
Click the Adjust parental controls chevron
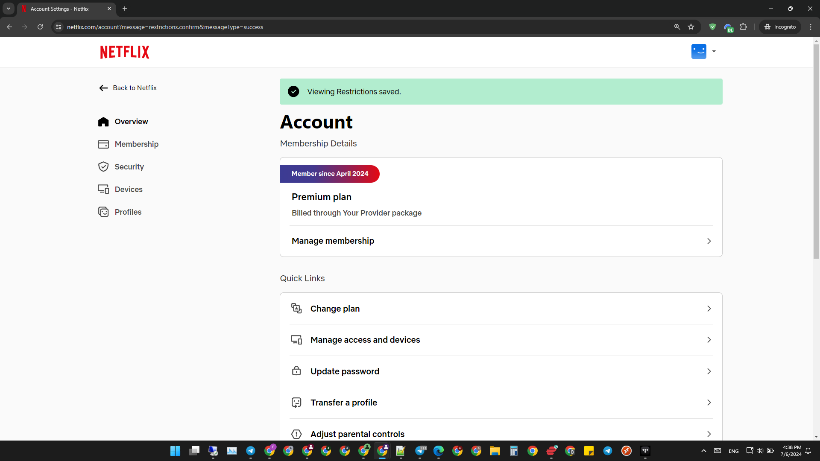click(x=709, y=434)
